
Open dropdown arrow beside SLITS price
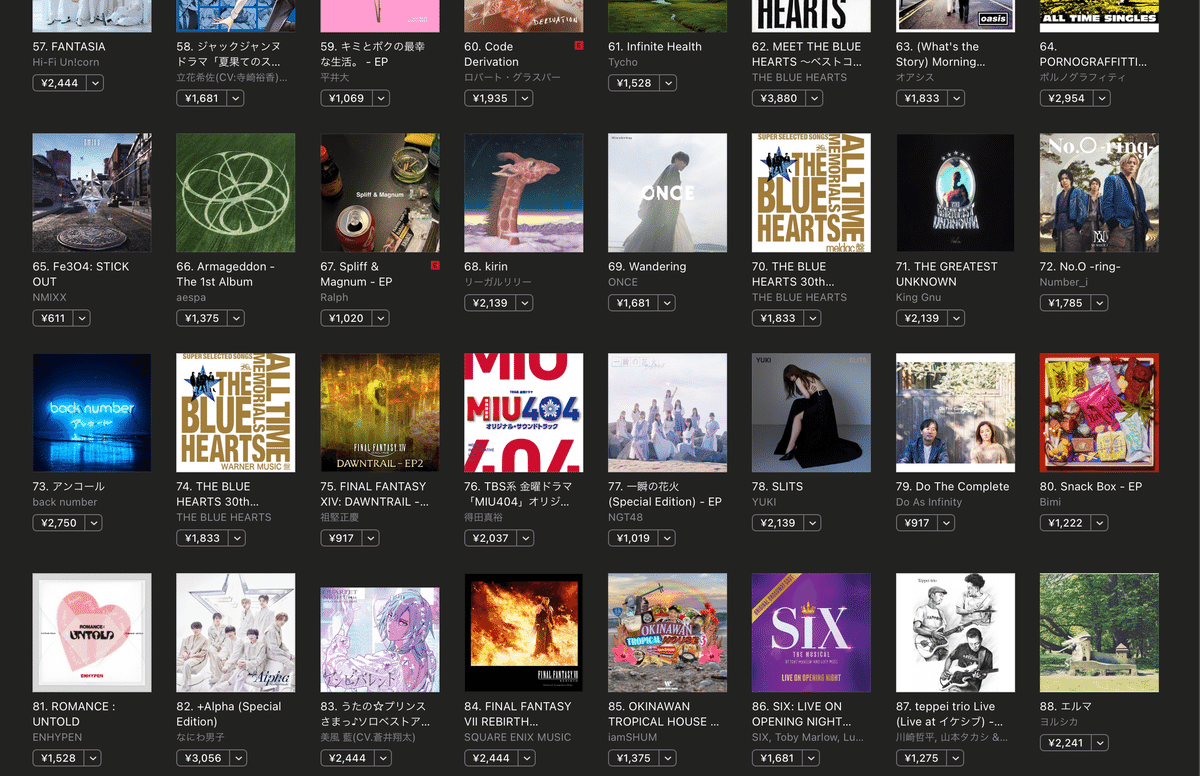(813, 523)
